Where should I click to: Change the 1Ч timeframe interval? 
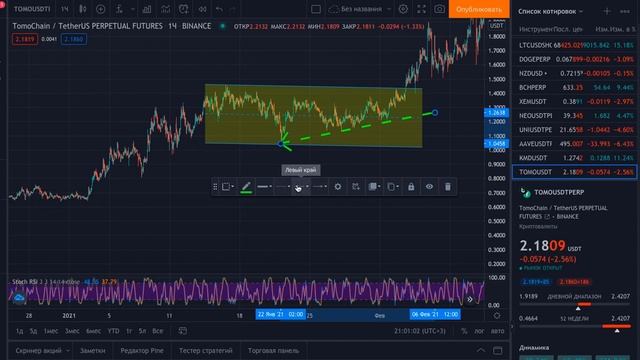click(64, 9)
